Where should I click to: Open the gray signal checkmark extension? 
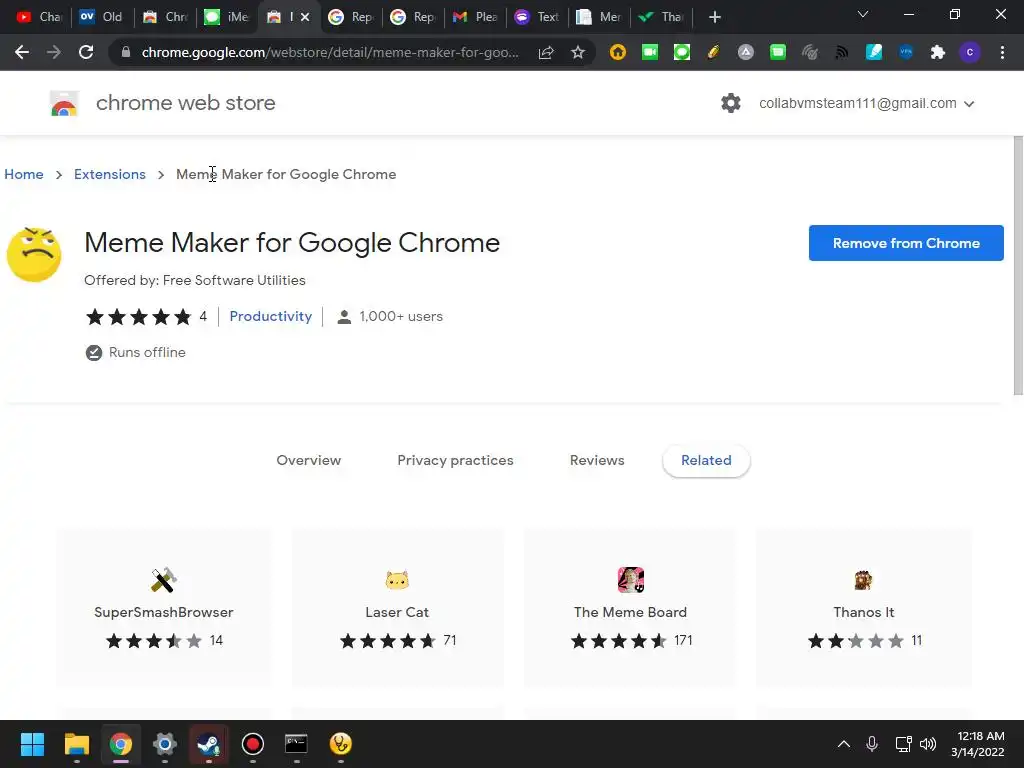(x=809, y=52)
